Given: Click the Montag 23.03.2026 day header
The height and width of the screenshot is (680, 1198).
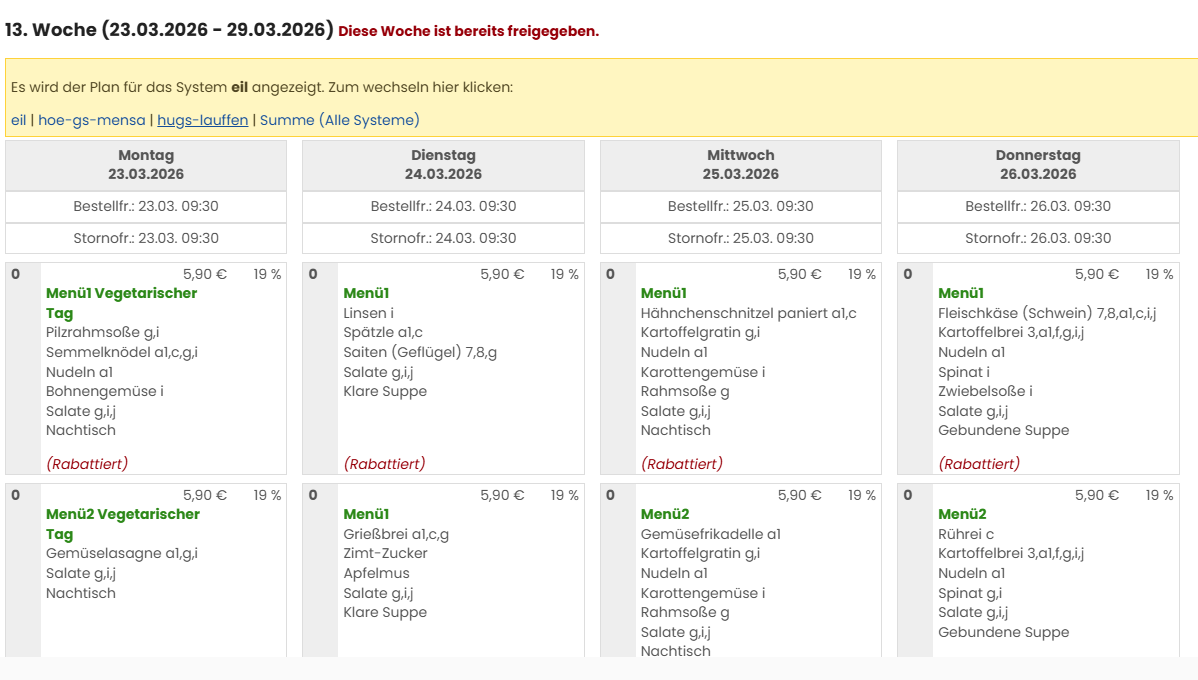Looking at the screenshot, I should [x=146, y=165].
